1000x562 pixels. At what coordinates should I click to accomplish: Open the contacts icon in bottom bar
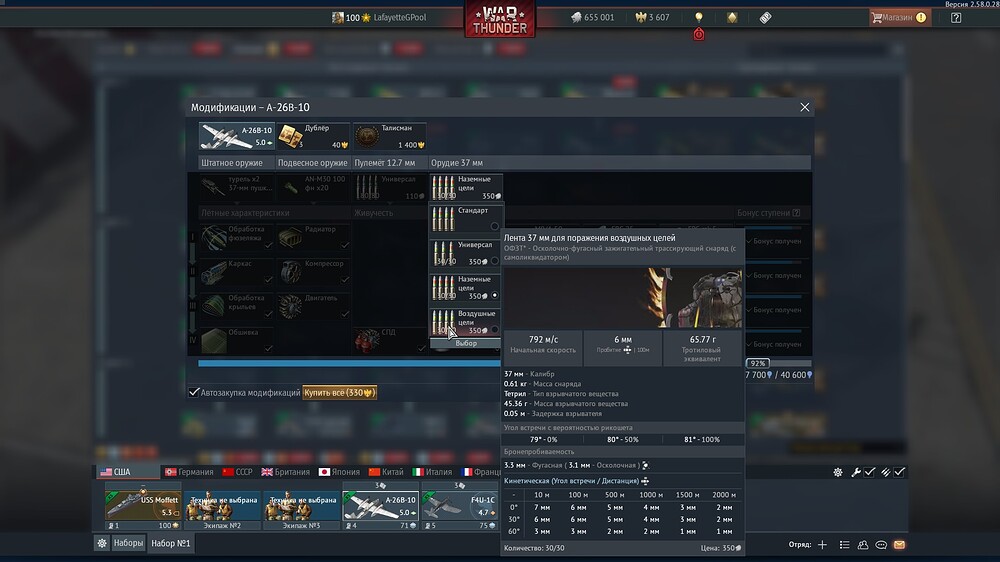tap(863, 545)
